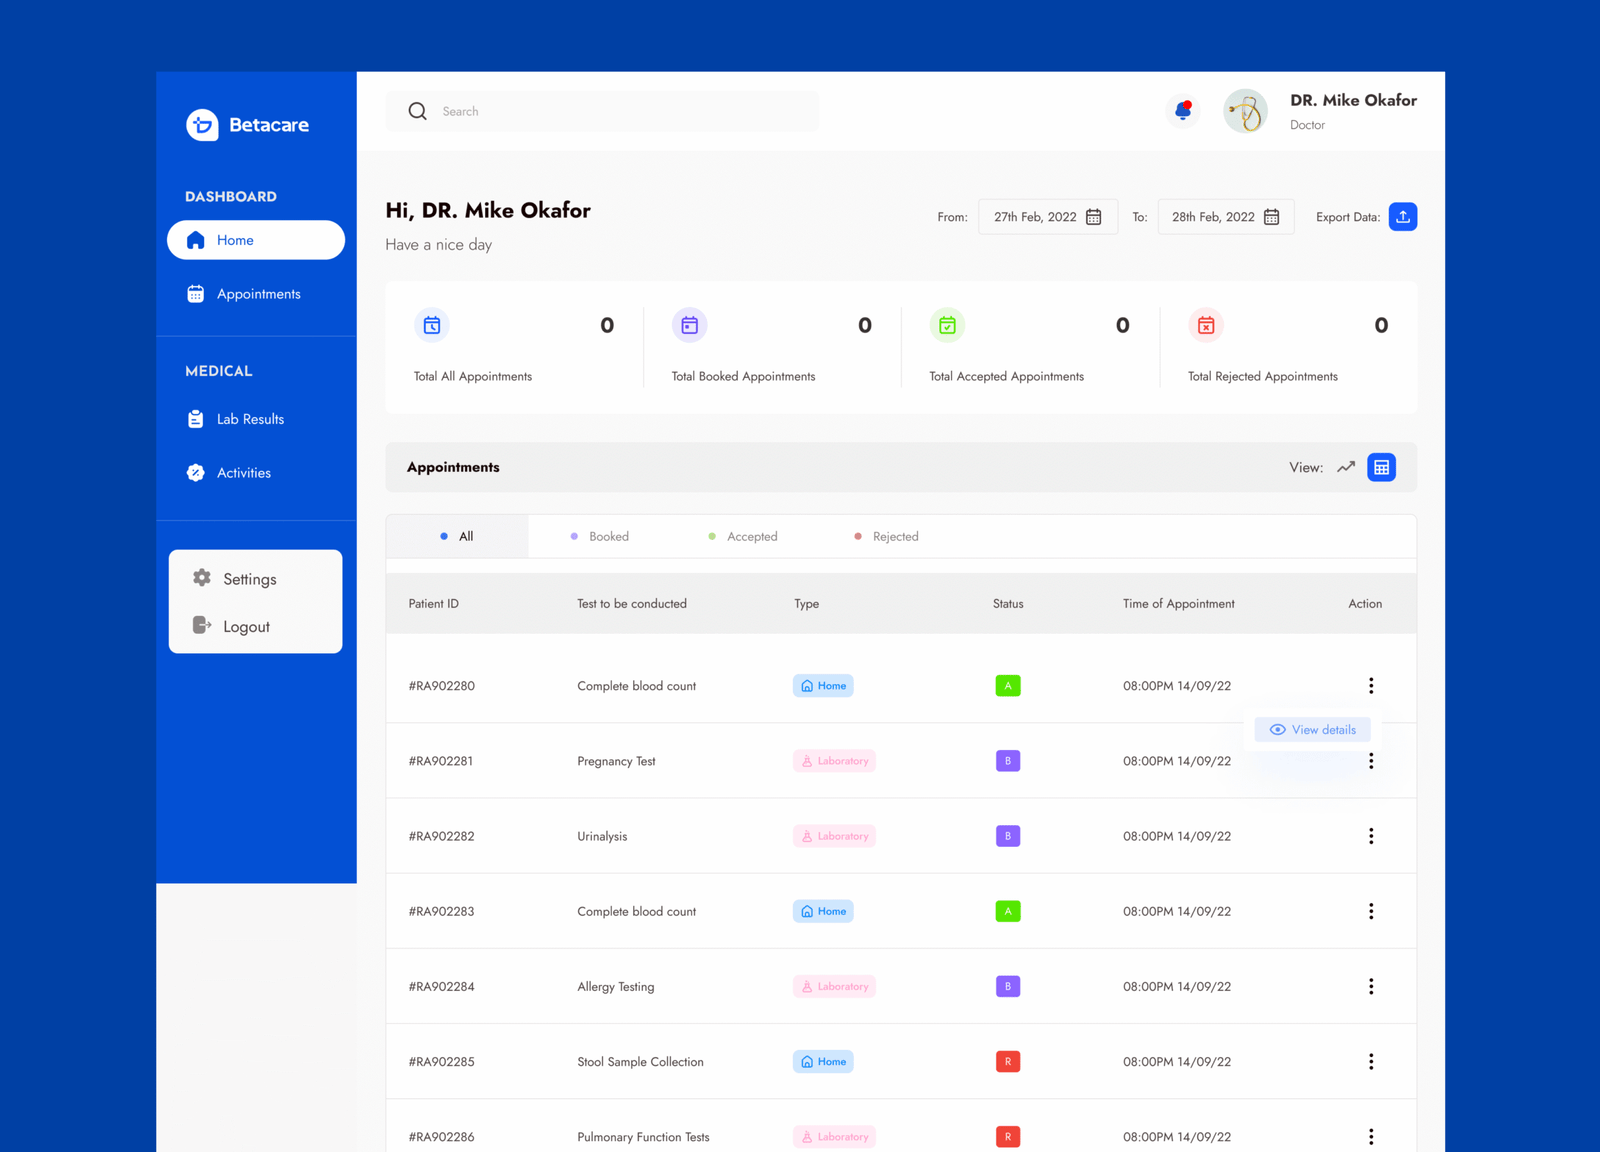This screenshot has height=1152, width=1600.
Task: Switch to the table grid view
Action: [1381, 467]
